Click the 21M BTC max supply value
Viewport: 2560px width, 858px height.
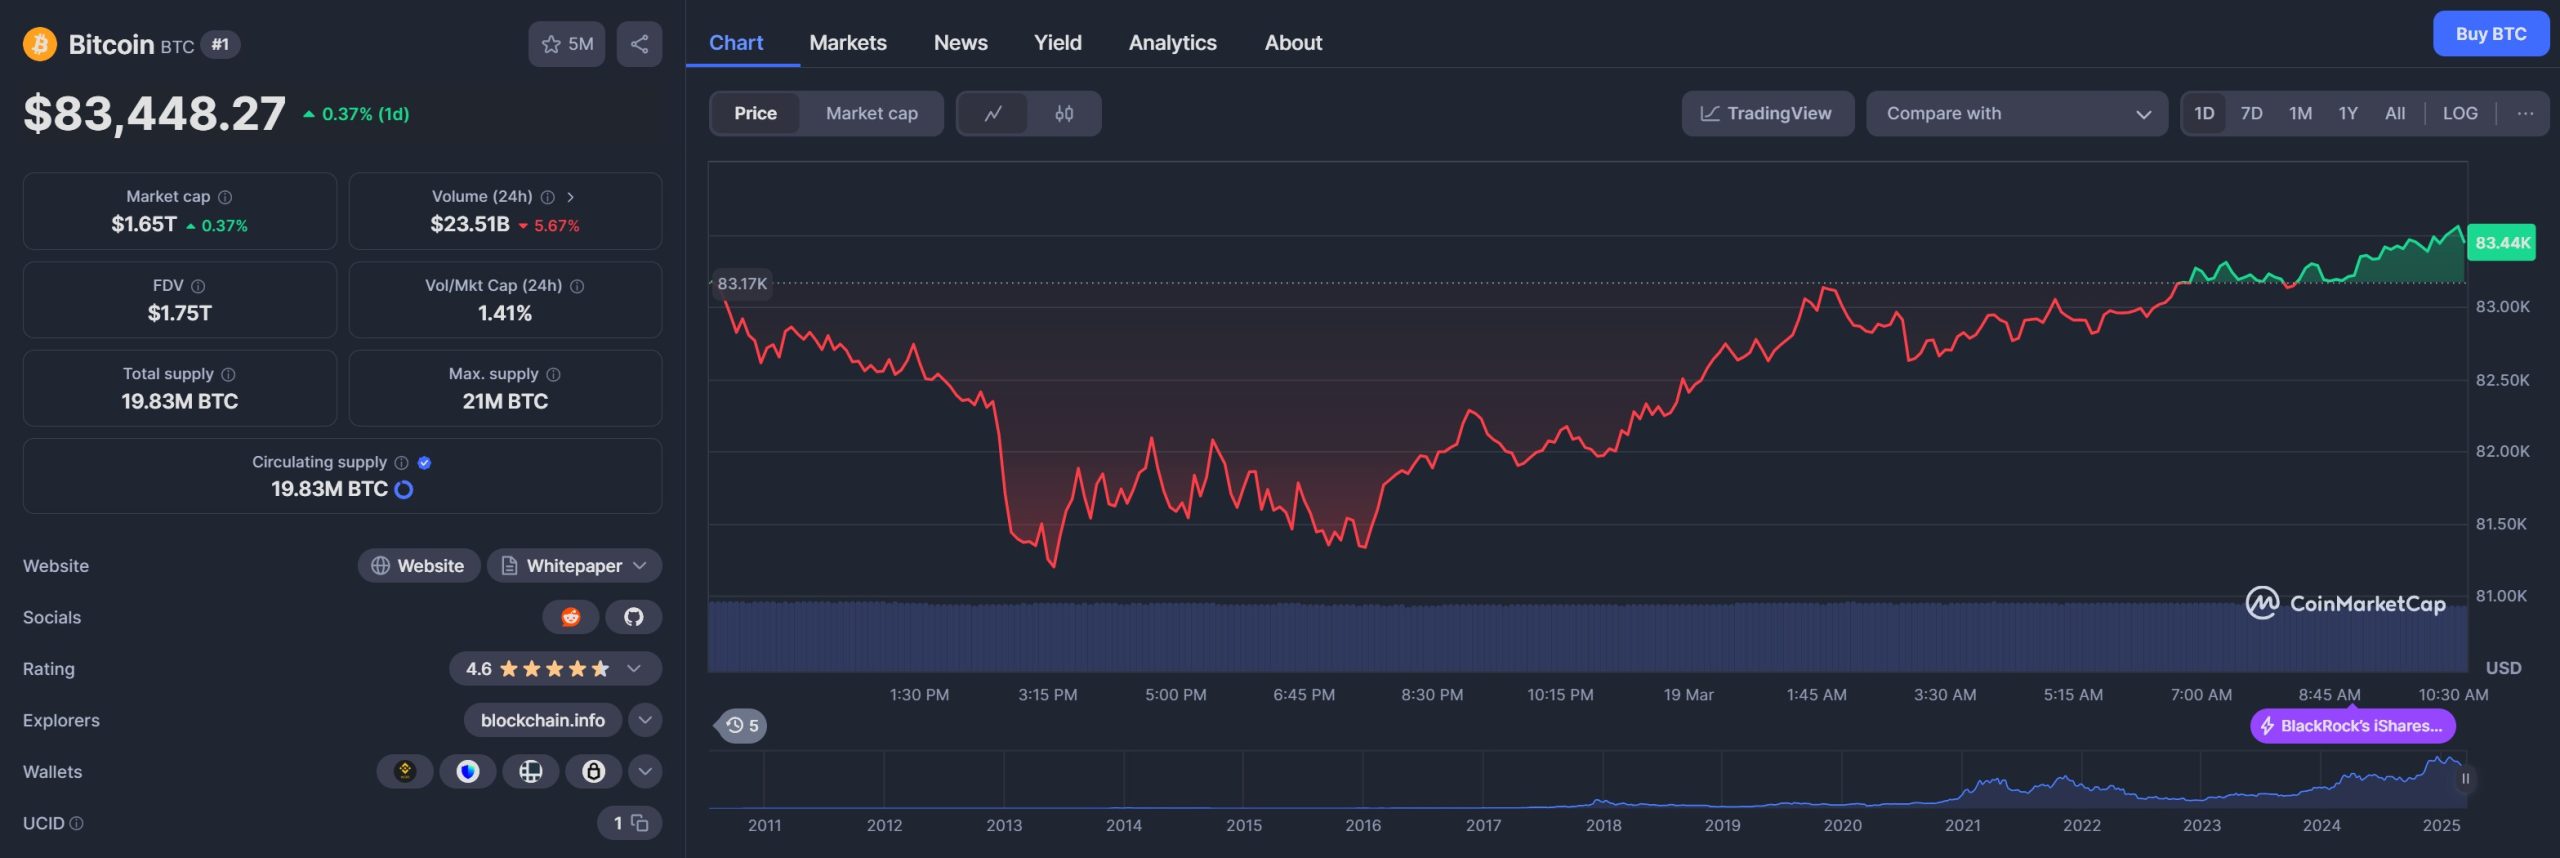(x=505, y=401)
